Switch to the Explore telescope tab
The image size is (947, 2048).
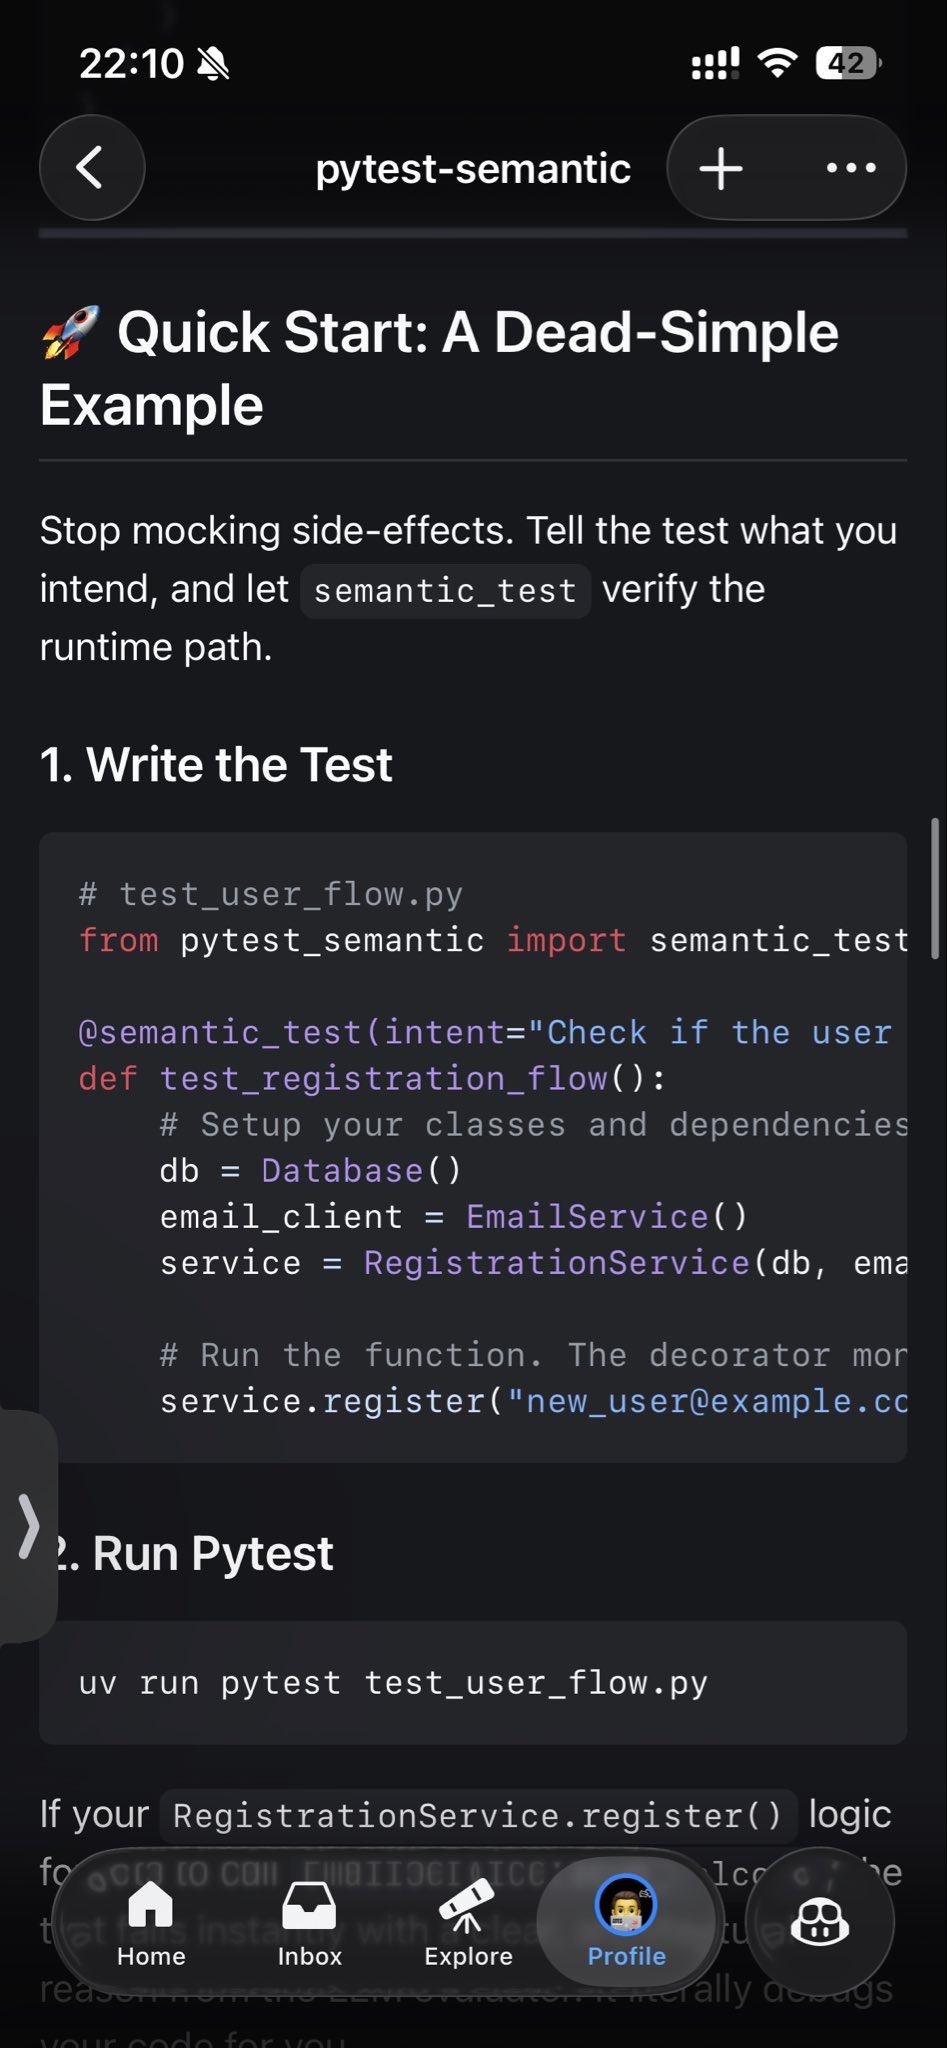(468, 1922)
